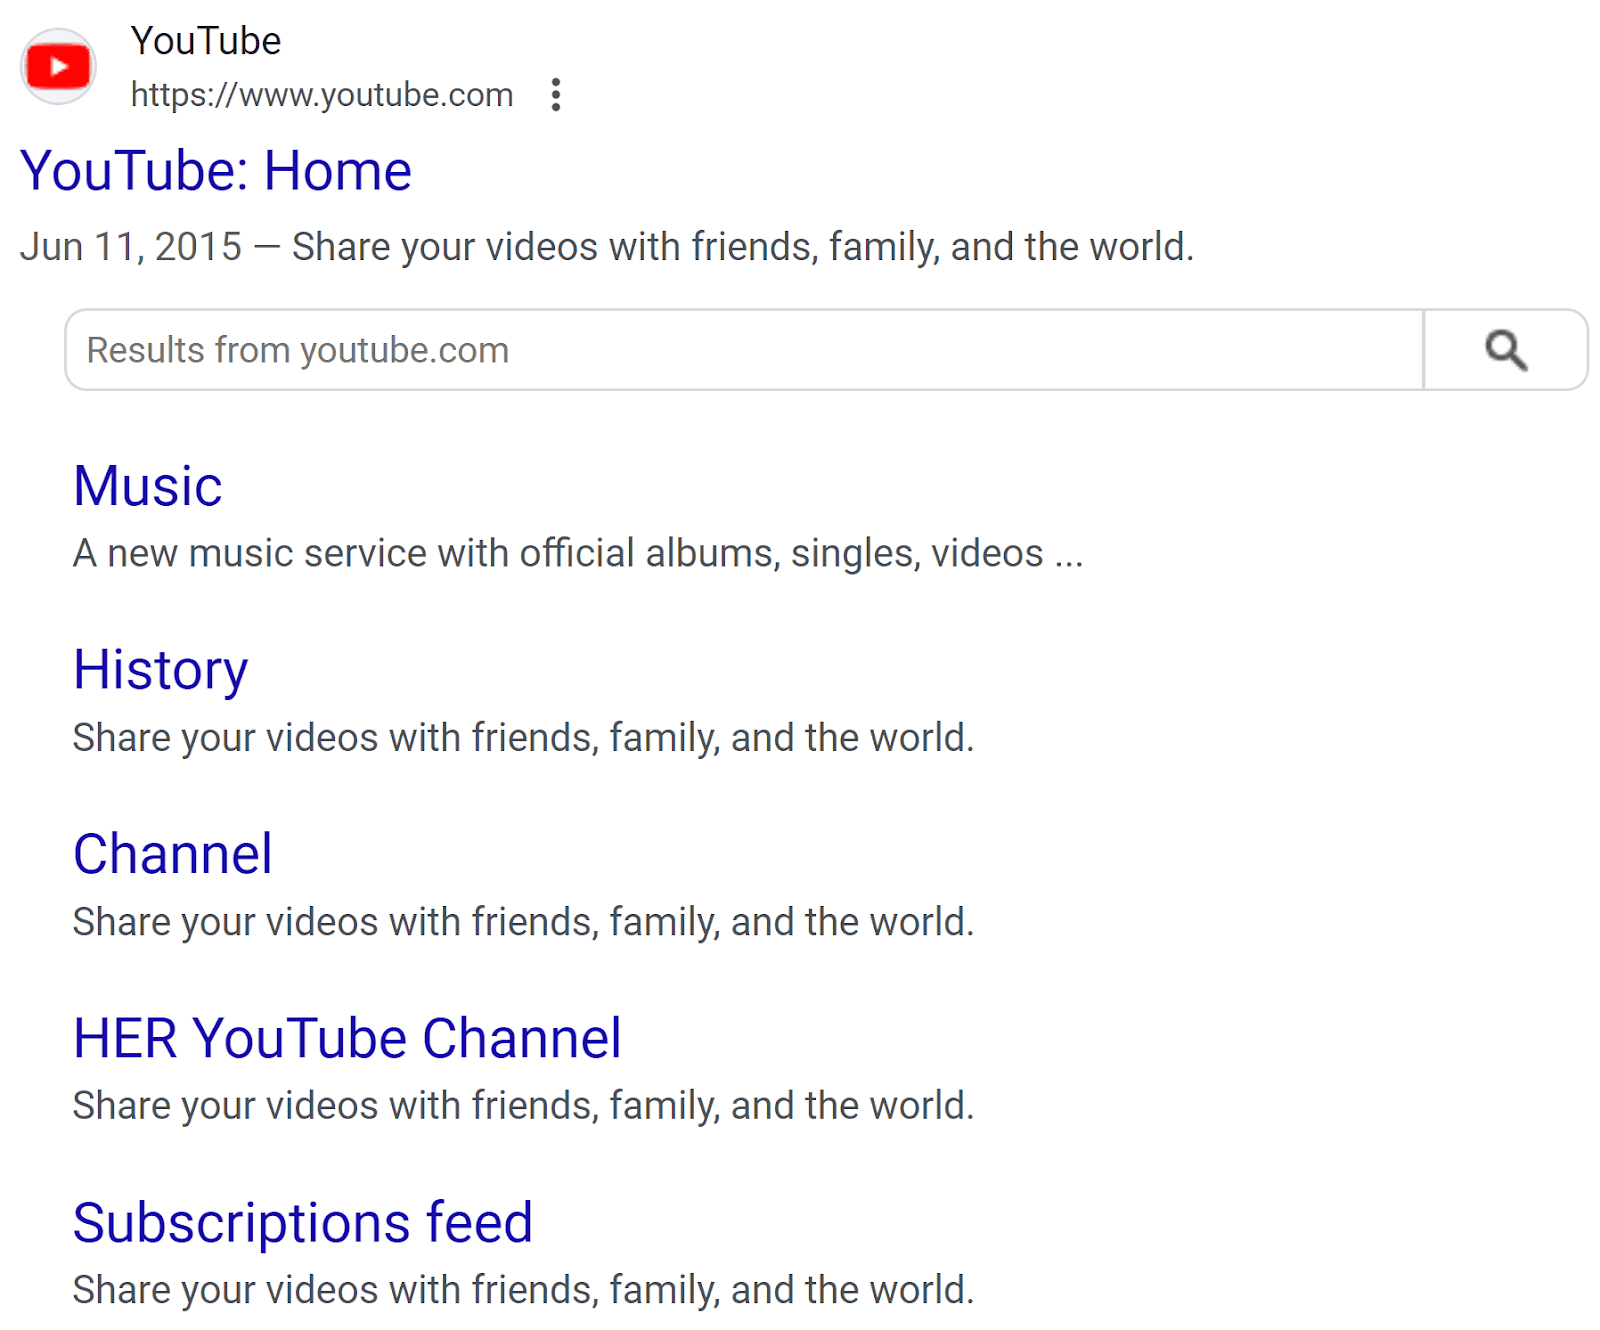Open the Channel sitelink

pos(172,852)
